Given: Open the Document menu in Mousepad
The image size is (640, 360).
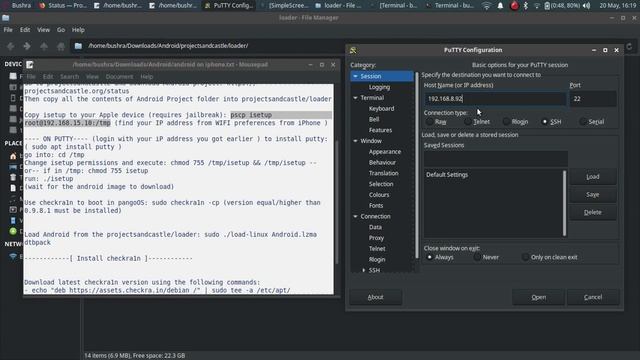Looking at the screenshot, I should 119,77.
